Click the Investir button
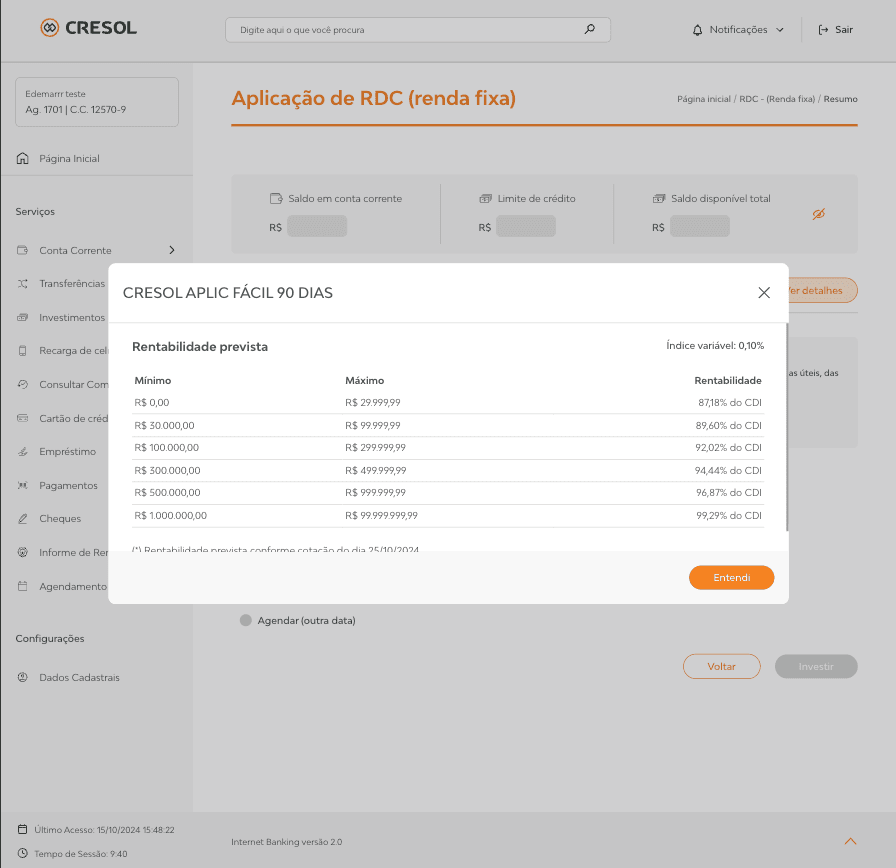The image size is (896, 868). coord(816,666)
